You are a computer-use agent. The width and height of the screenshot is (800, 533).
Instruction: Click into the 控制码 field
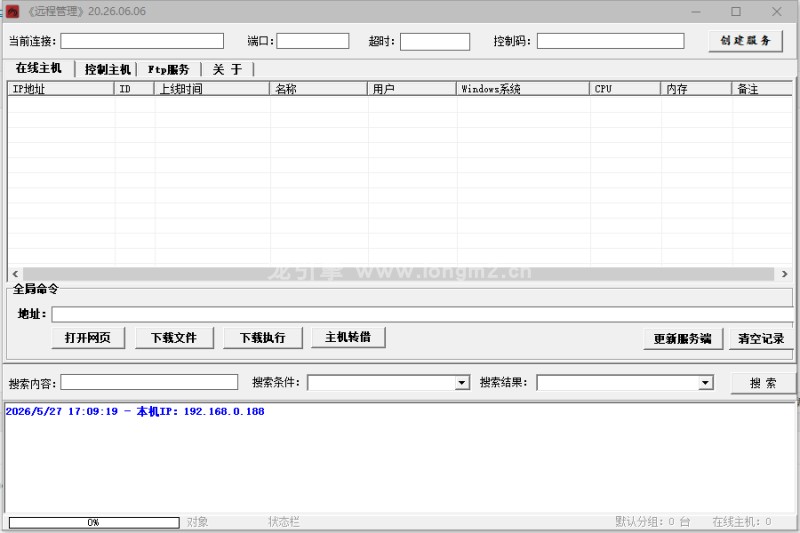(x=610, y=41)
